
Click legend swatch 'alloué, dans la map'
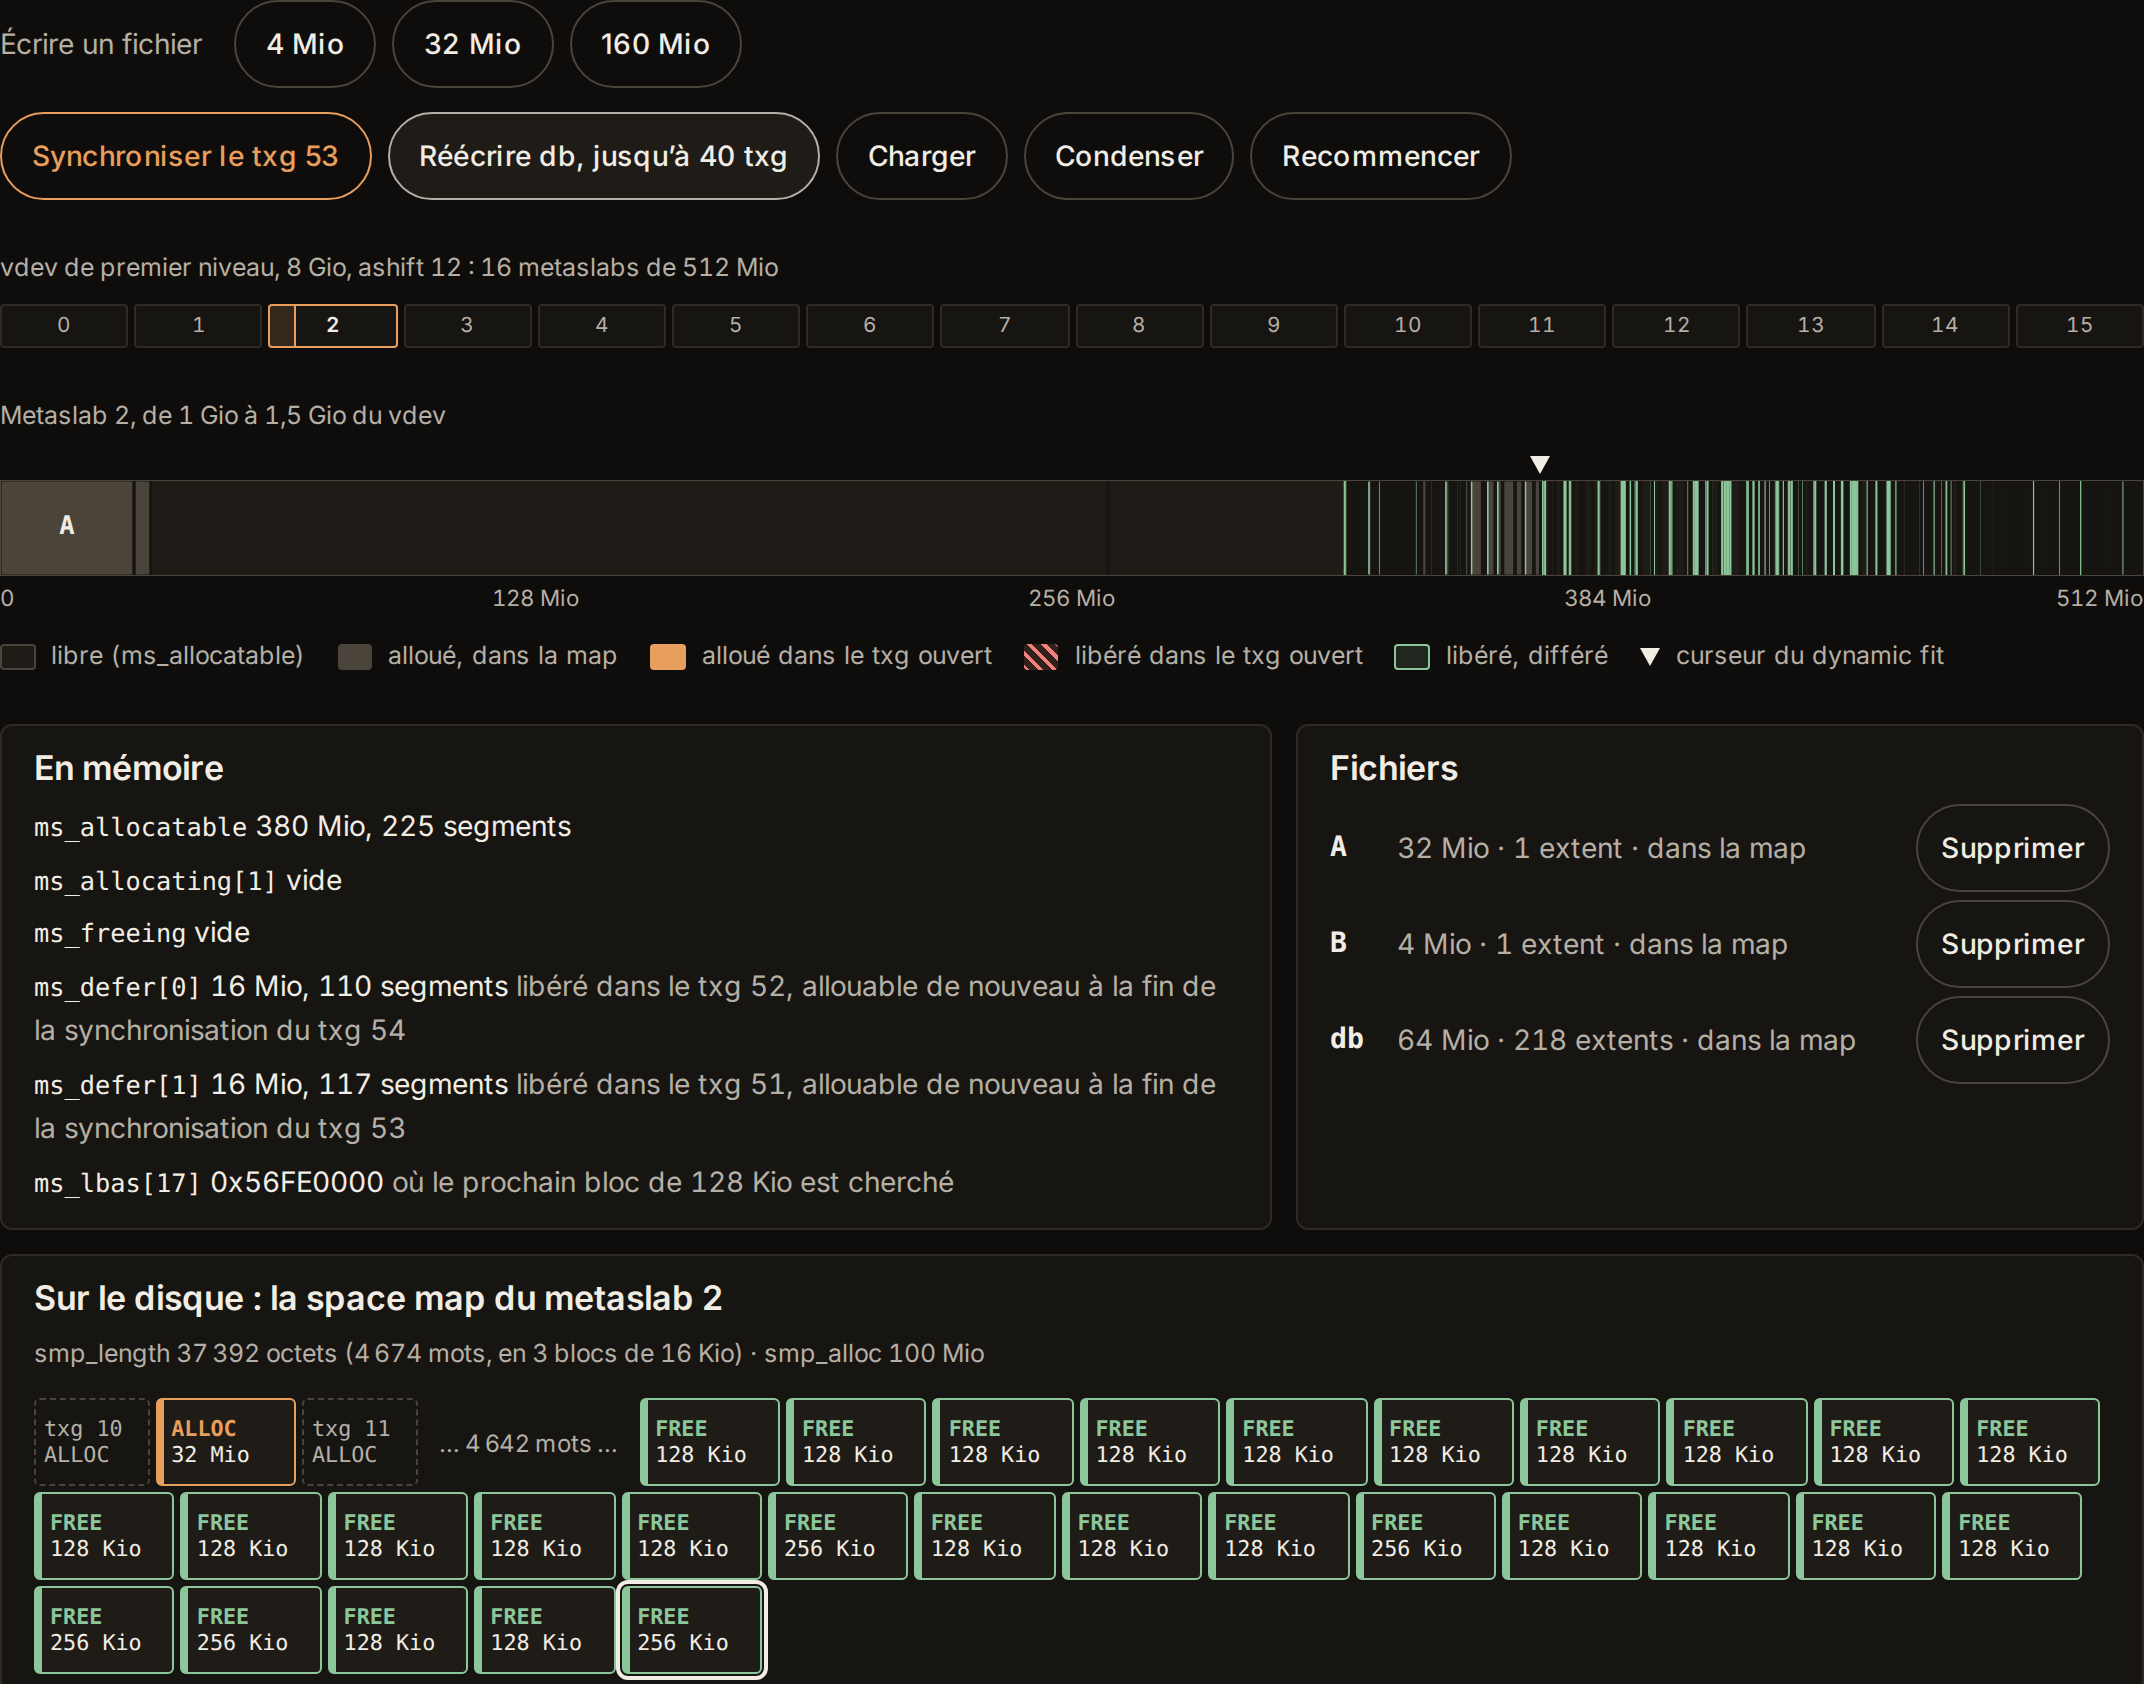(x=355, y=656)
